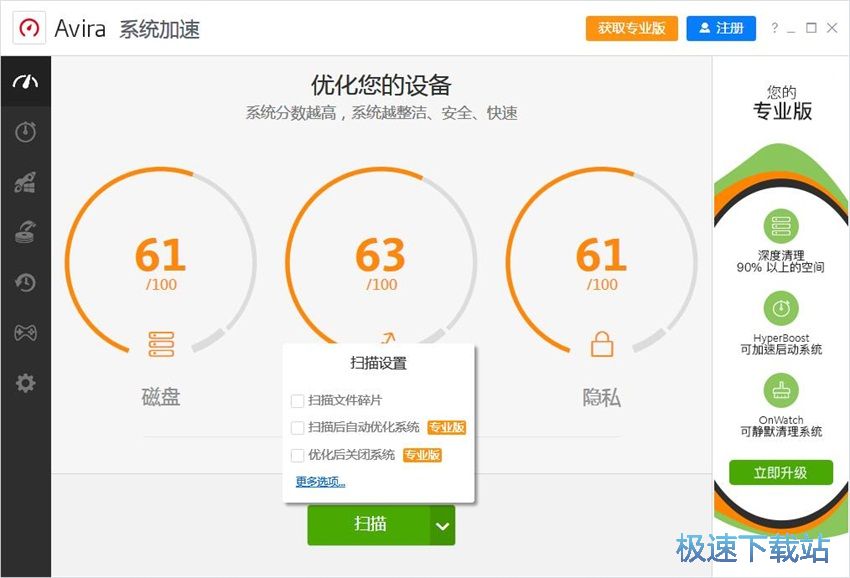Screen dimensions: 850x578
Task: Open the 更多选项 link
Action: click(320, 481)
